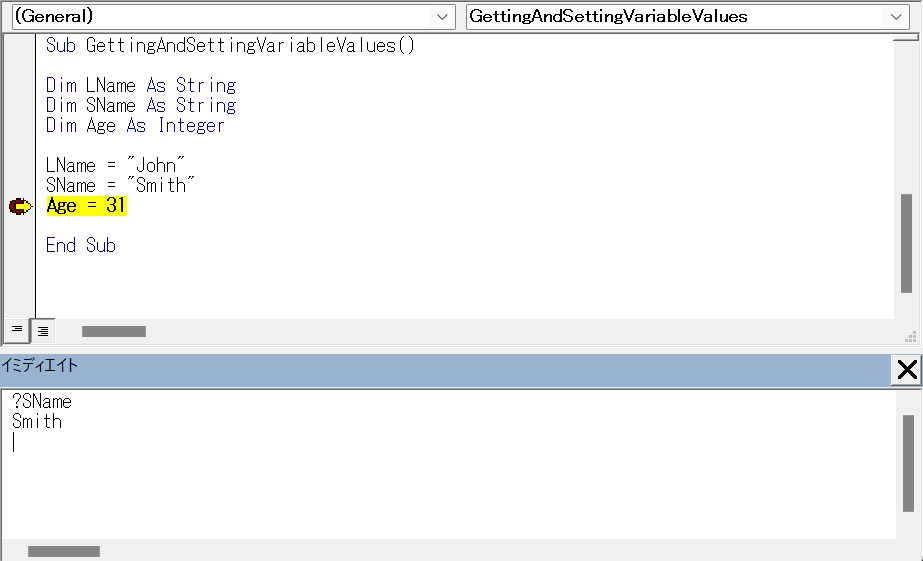Click the Sub GettingAndSettingVariableValues() line
This screenshot has height=561, width=923.
230,46
